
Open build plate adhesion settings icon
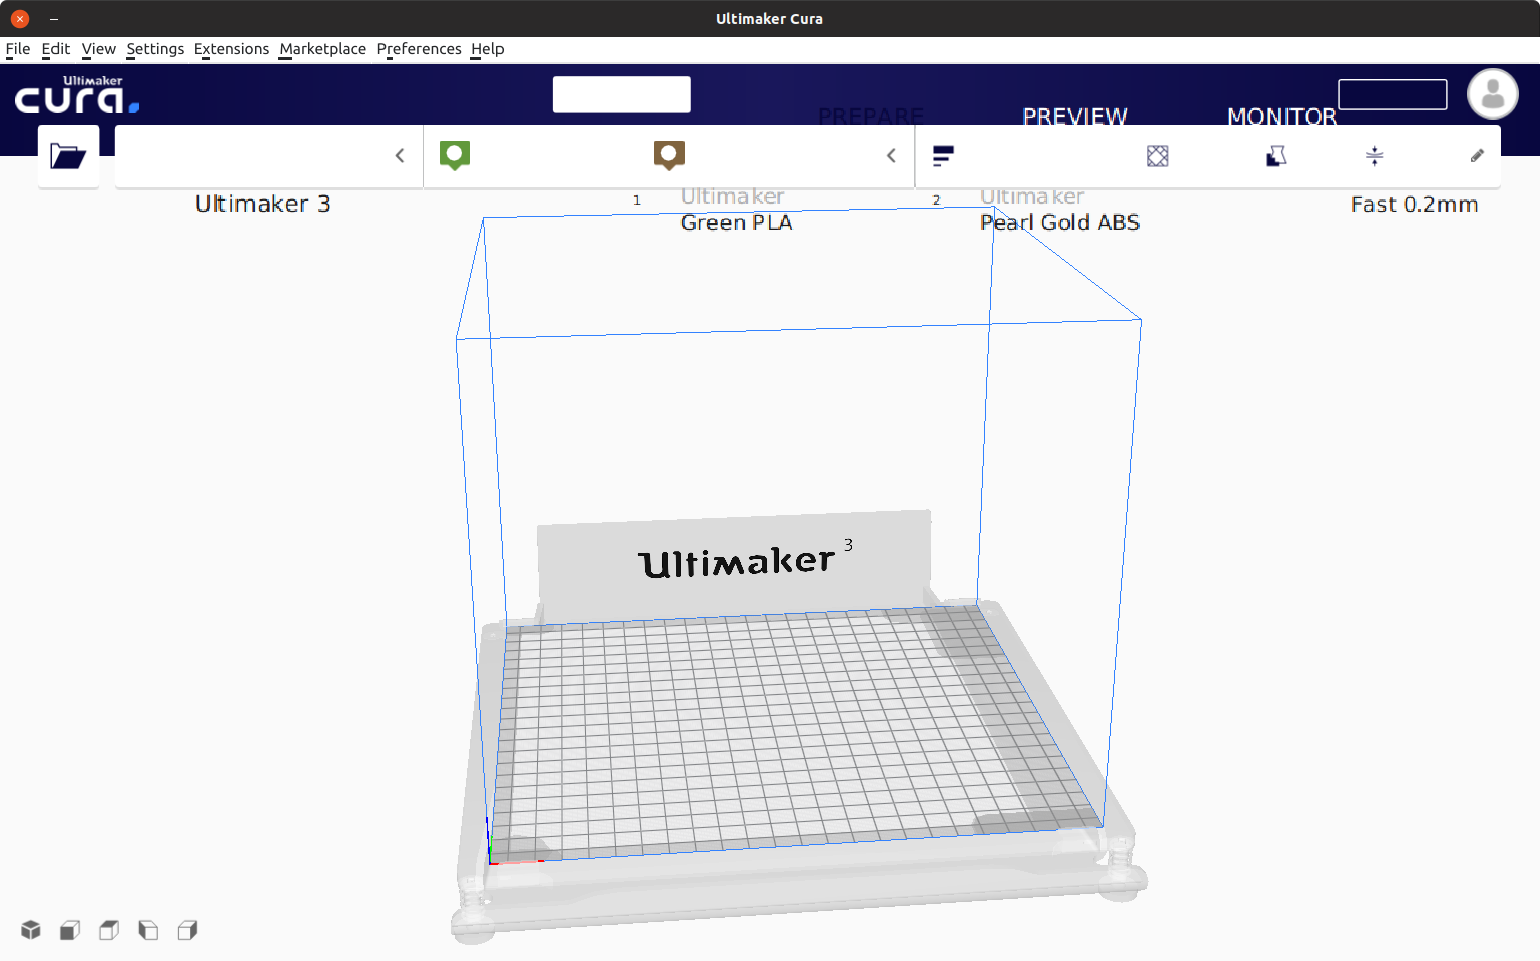pyautogui.click(x=1375, y=155)
